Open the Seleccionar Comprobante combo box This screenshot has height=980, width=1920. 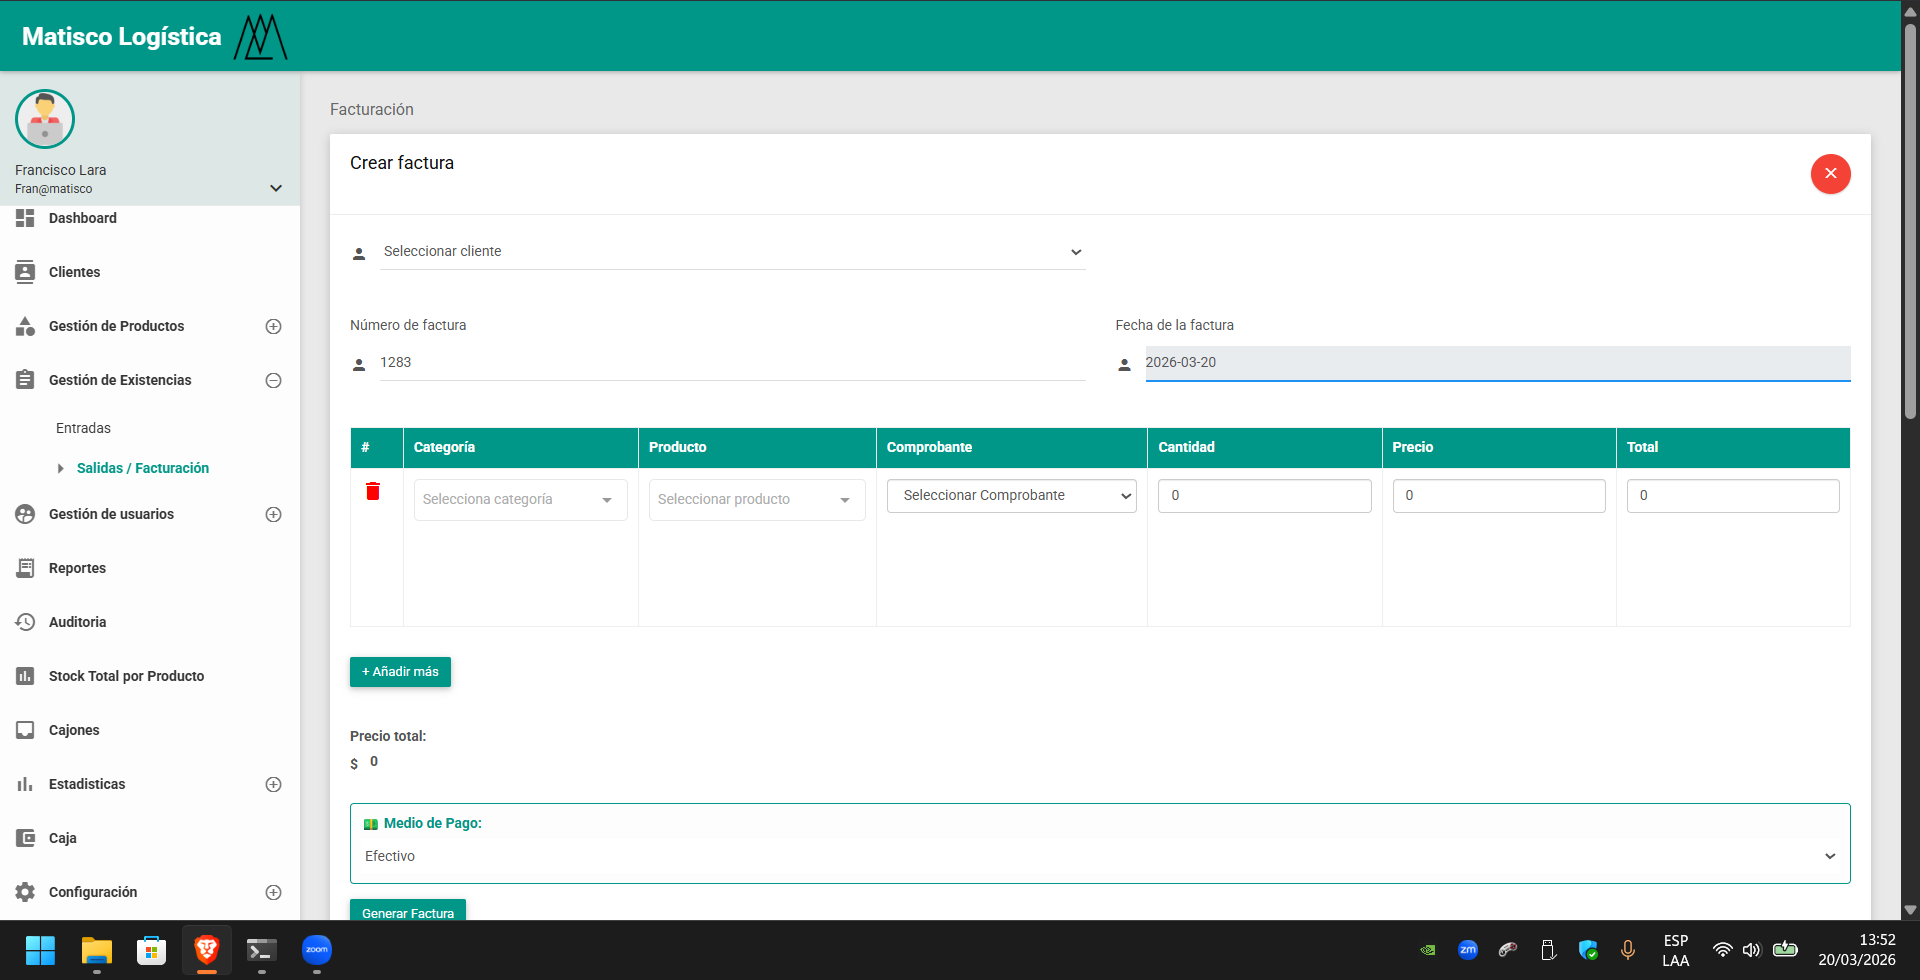click(x=1011, y=496)
